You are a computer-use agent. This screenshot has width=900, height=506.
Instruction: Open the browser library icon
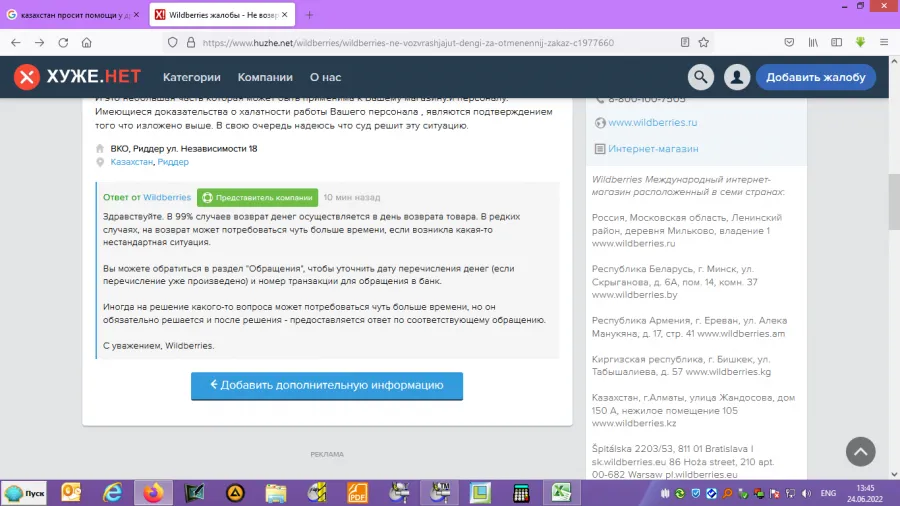813,42
